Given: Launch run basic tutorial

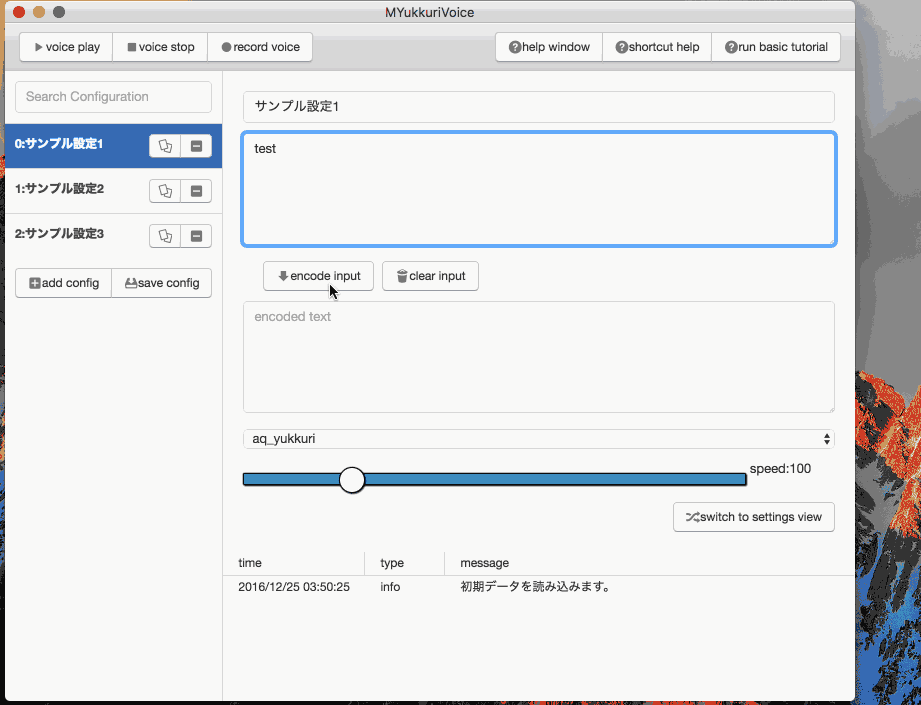Looking at the screenshot, I should tap(776, 47).
